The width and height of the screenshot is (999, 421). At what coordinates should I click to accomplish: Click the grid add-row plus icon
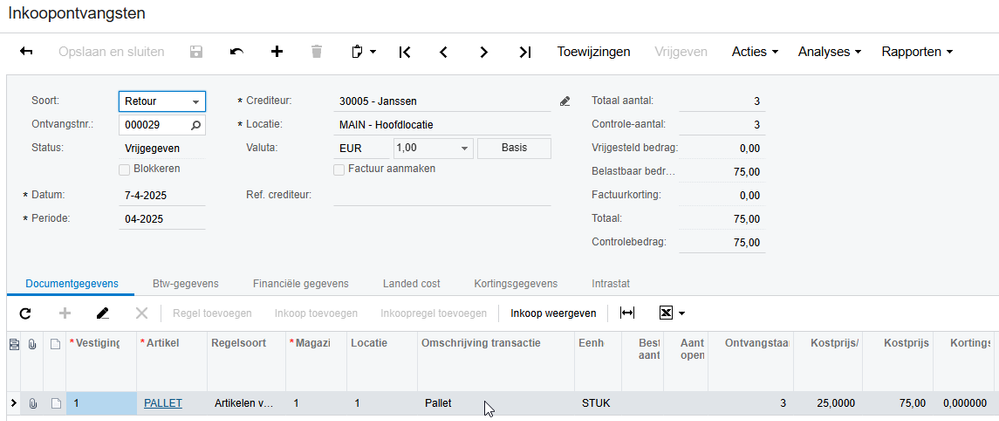tap(65, 313)
